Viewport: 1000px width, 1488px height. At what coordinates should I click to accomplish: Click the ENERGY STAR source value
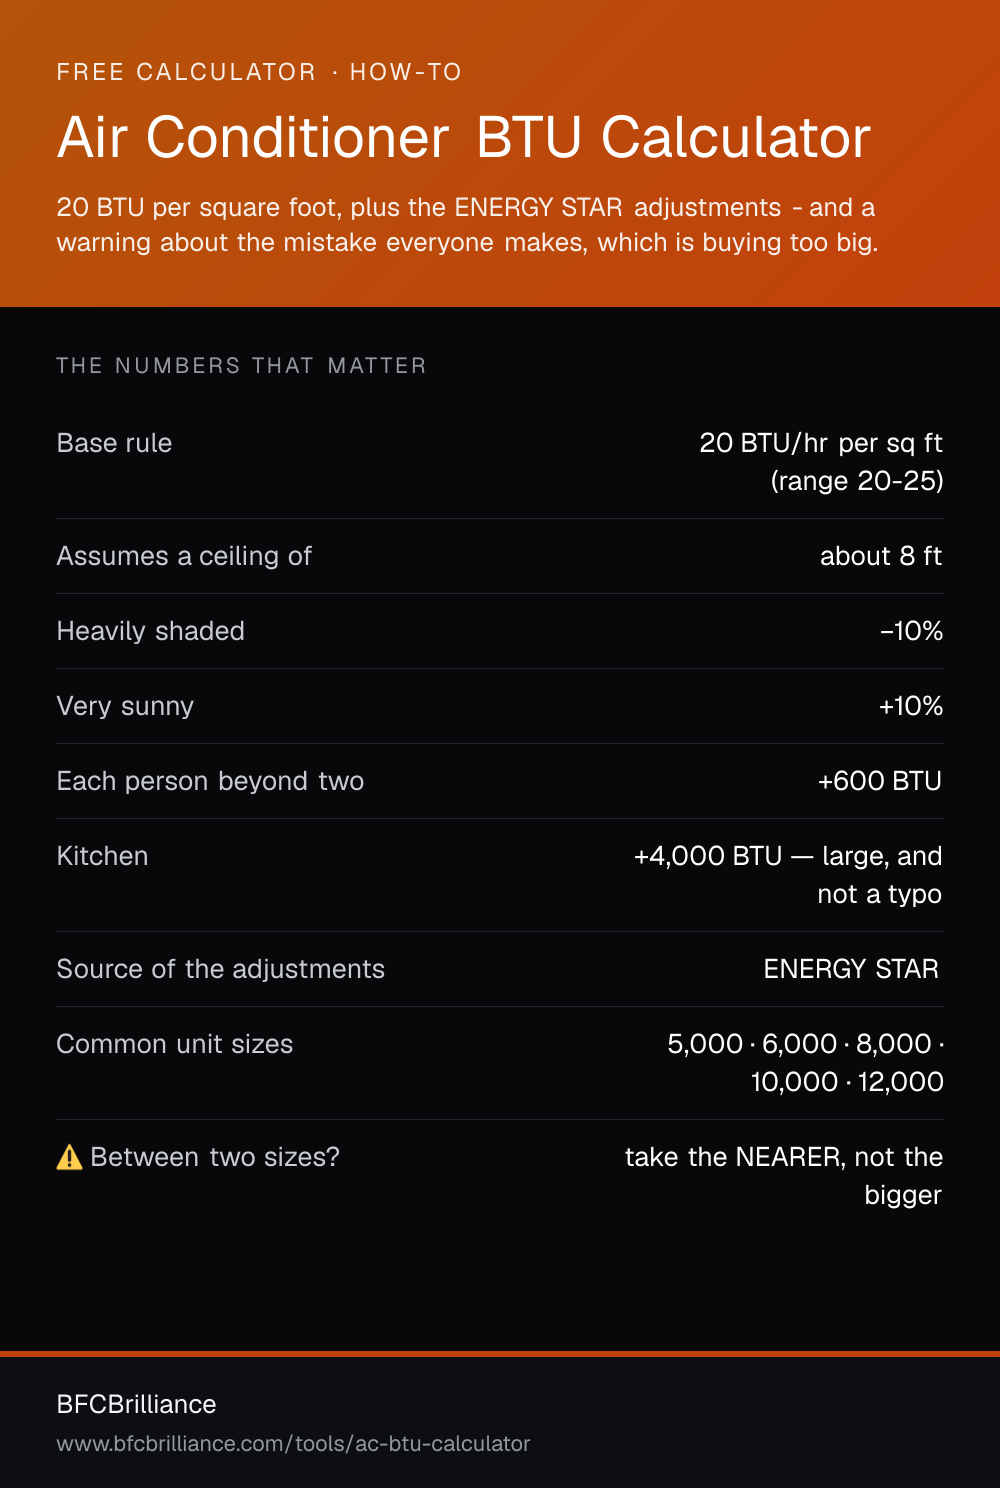click(851, 969)
